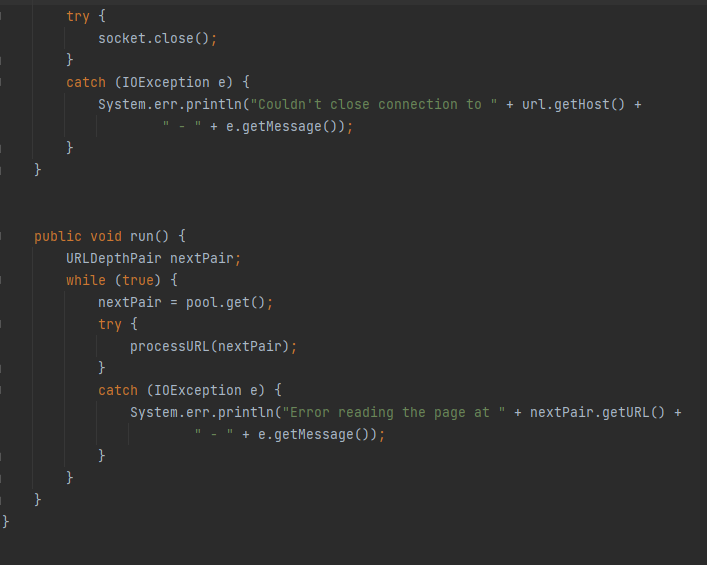Click the void keyword before run()
The height and width of the screenshot is (565, 707).
click(106, 236)
